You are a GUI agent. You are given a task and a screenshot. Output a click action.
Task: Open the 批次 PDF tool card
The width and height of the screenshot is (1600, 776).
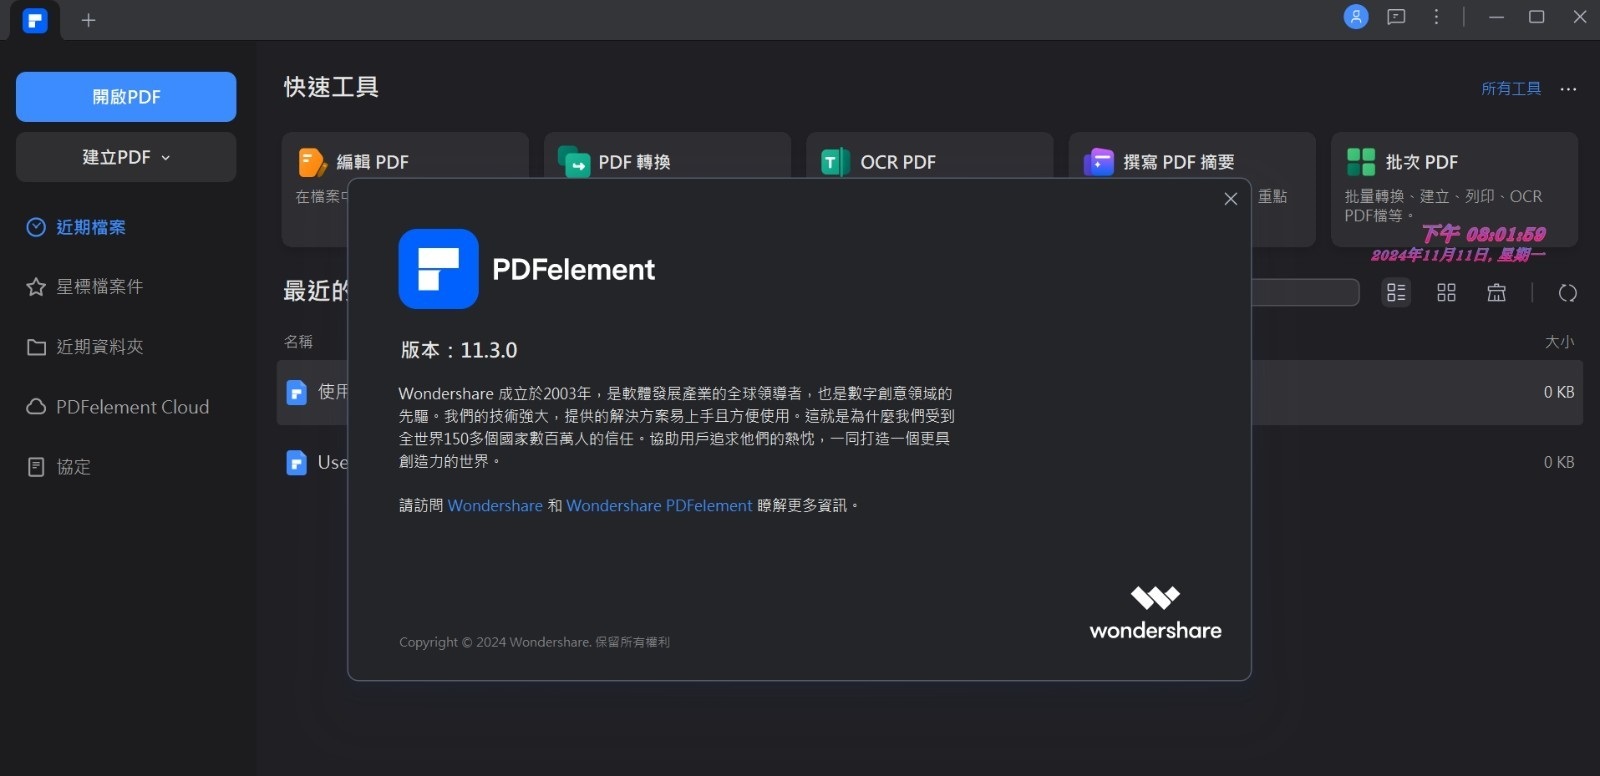coord(1454,190)
